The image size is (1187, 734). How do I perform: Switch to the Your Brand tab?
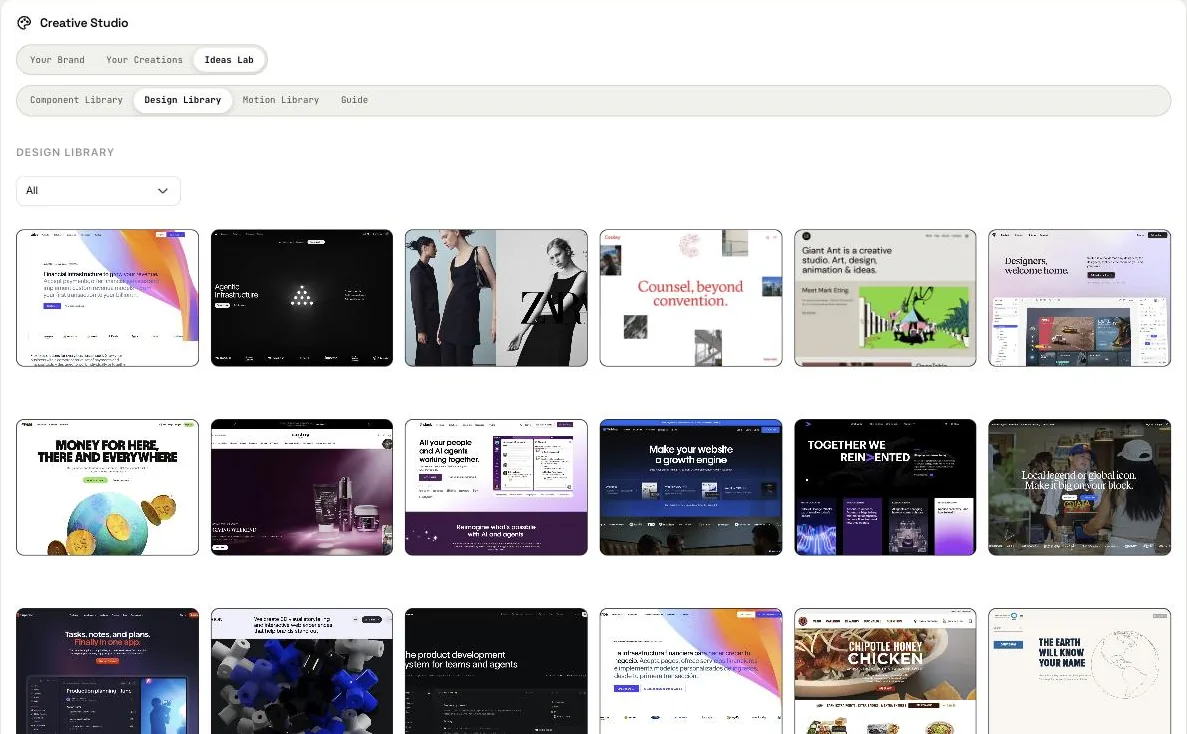click(58, 60)
